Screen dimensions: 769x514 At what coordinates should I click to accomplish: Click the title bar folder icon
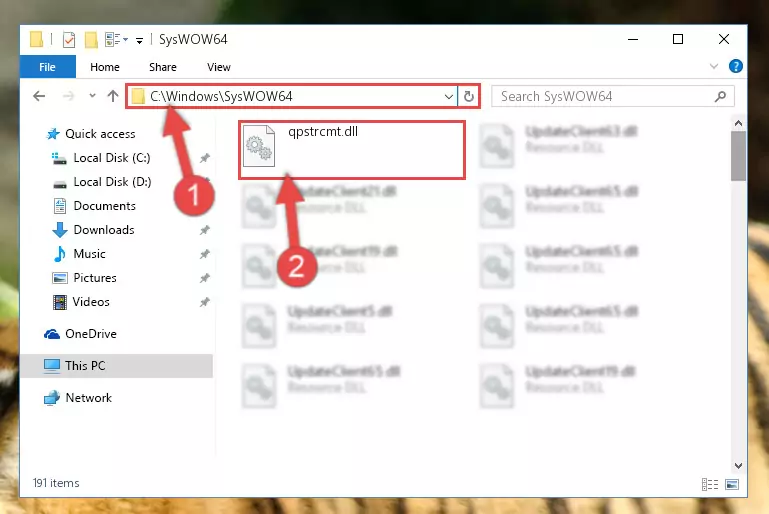click(36, 39)
